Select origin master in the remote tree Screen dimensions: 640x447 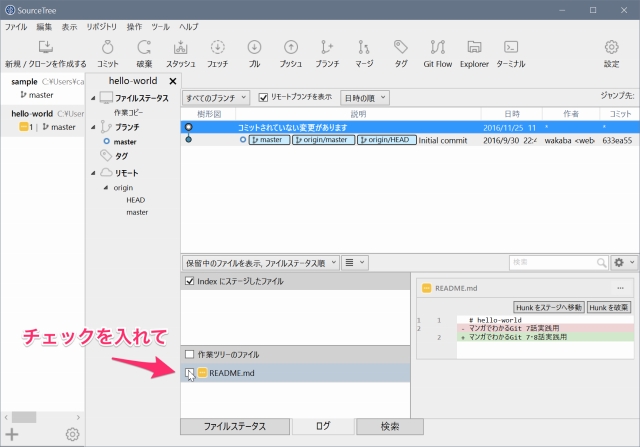[x=137, y=212]
